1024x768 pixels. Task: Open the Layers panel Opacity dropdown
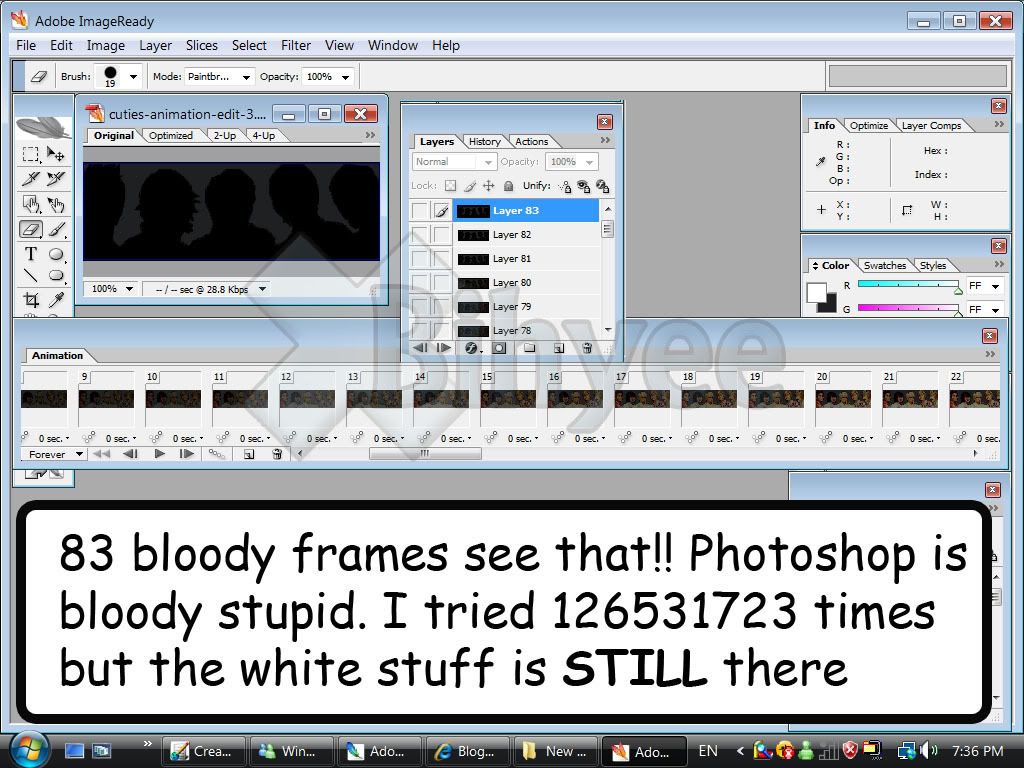coord(590,161)
